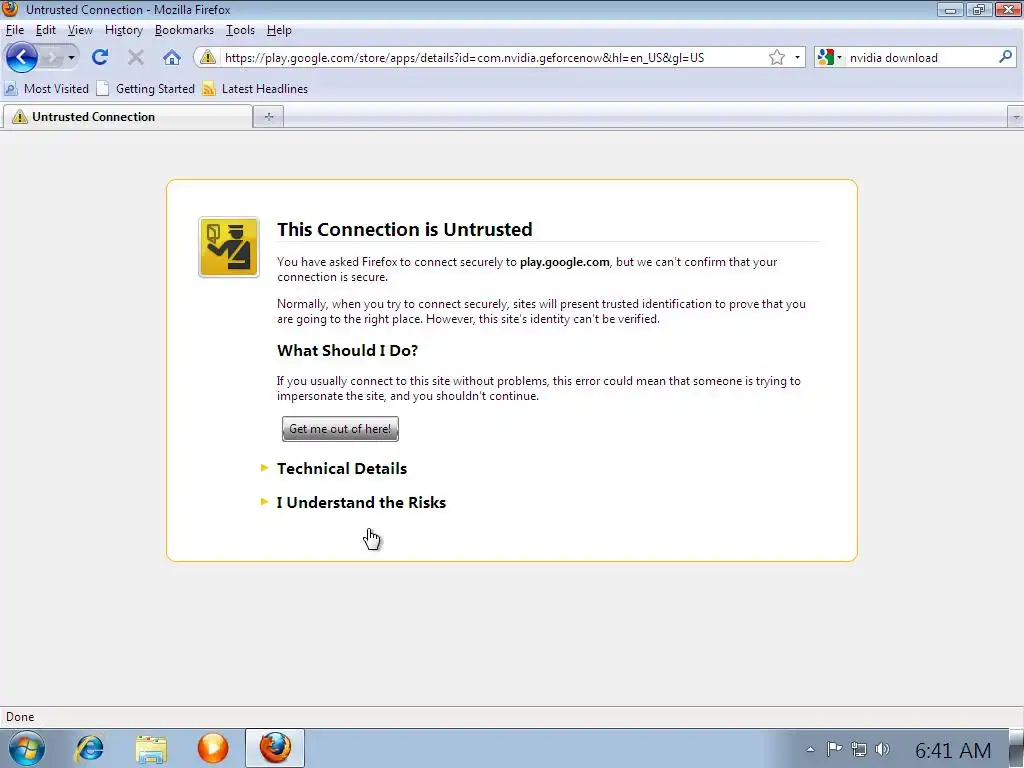This screenshot has width=1024, height=768.
Task: Open the History menu
Action: click(123, 30)
